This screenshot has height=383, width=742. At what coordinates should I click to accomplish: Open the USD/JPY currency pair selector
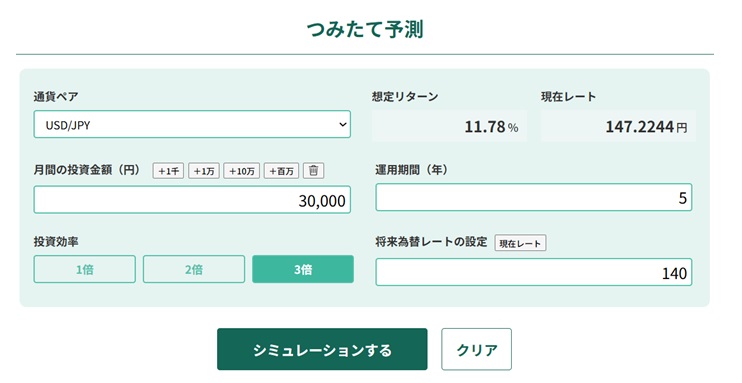[x=192, y=125]
